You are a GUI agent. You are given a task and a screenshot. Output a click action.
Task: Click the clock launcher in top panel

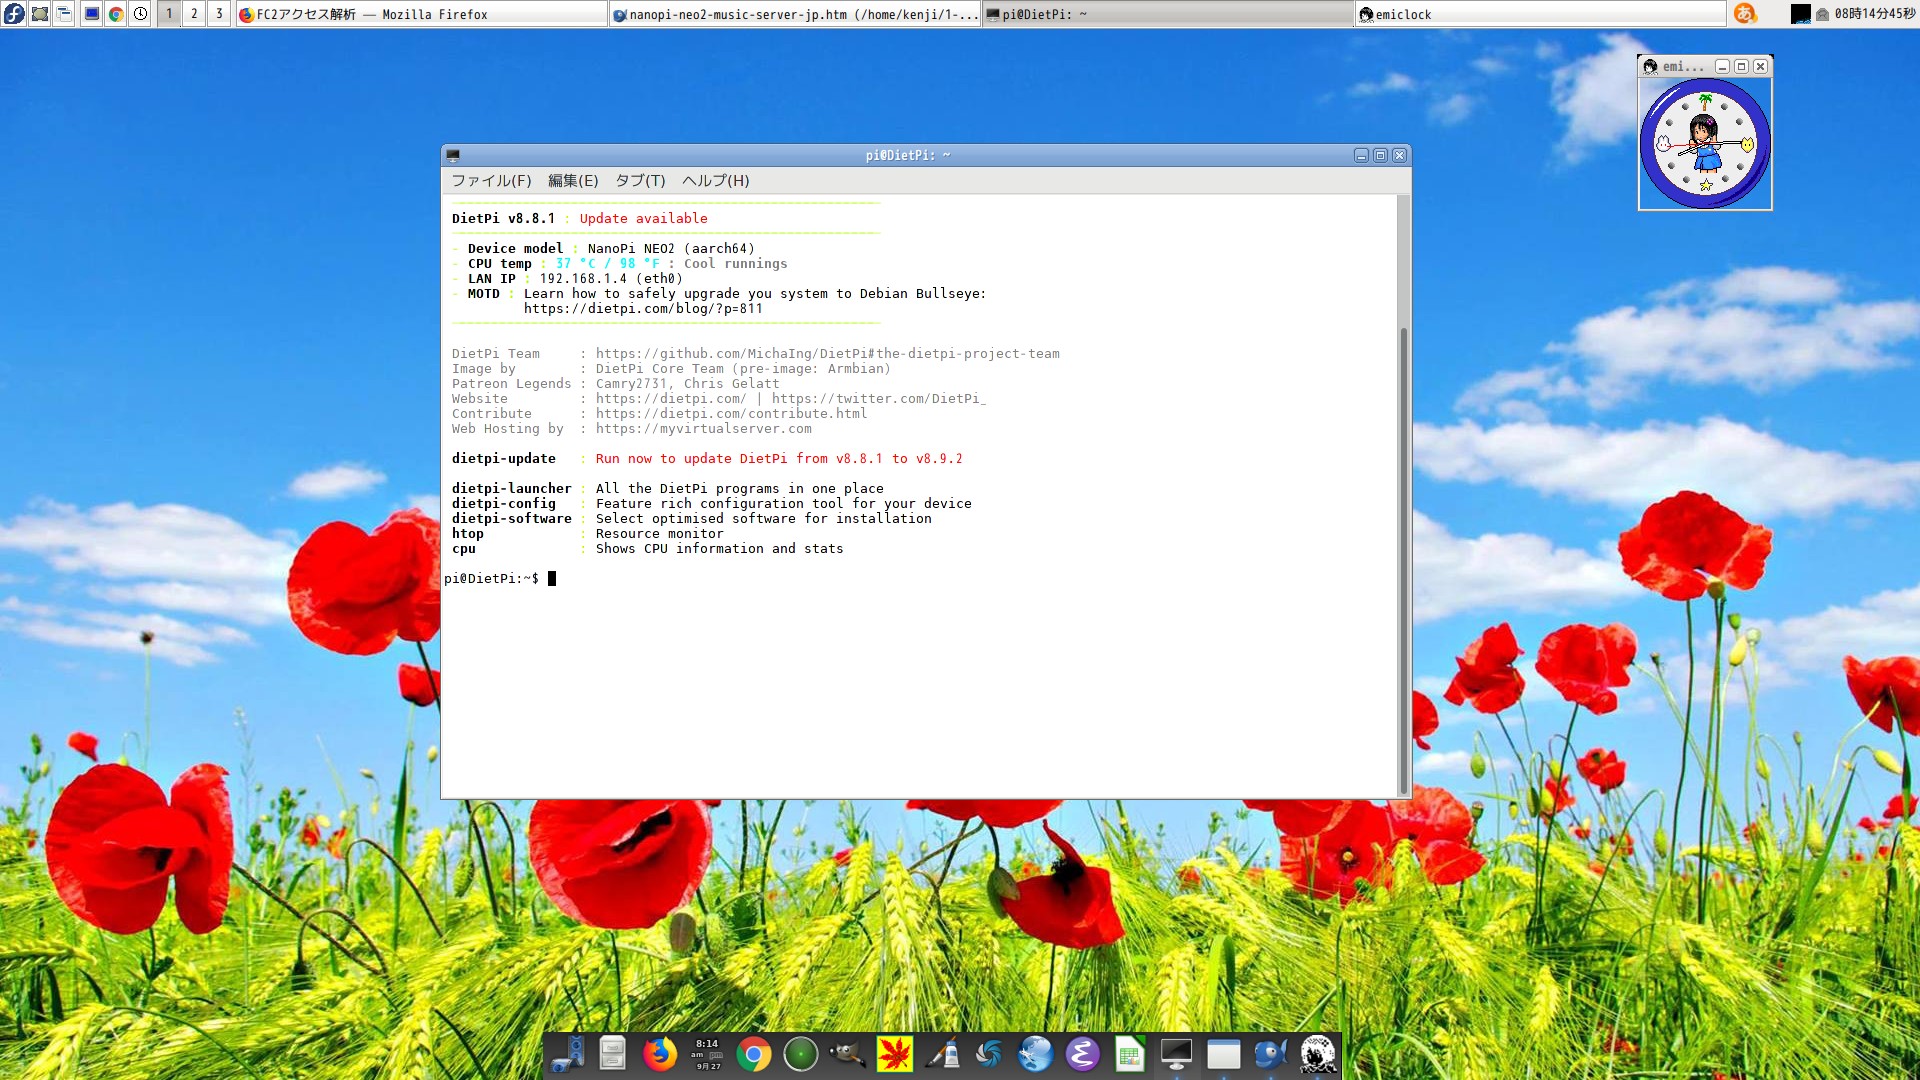click(x=141, y=14)
